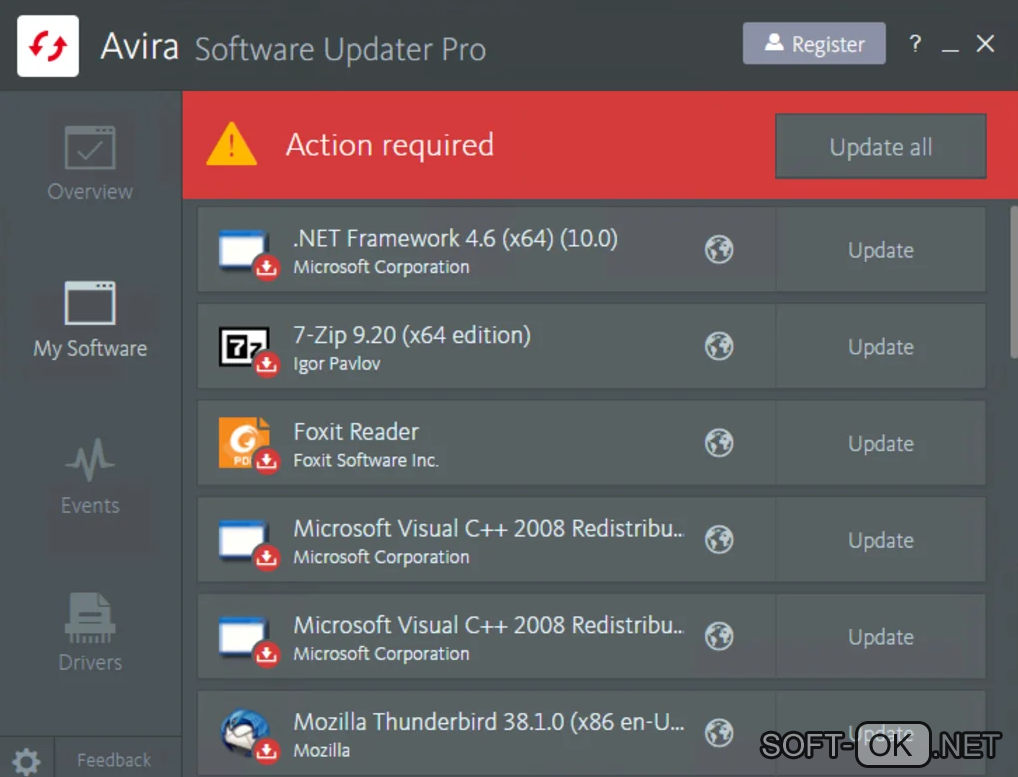Update .NET Framework 4.6 (x64)

click(x=880, y=250)
